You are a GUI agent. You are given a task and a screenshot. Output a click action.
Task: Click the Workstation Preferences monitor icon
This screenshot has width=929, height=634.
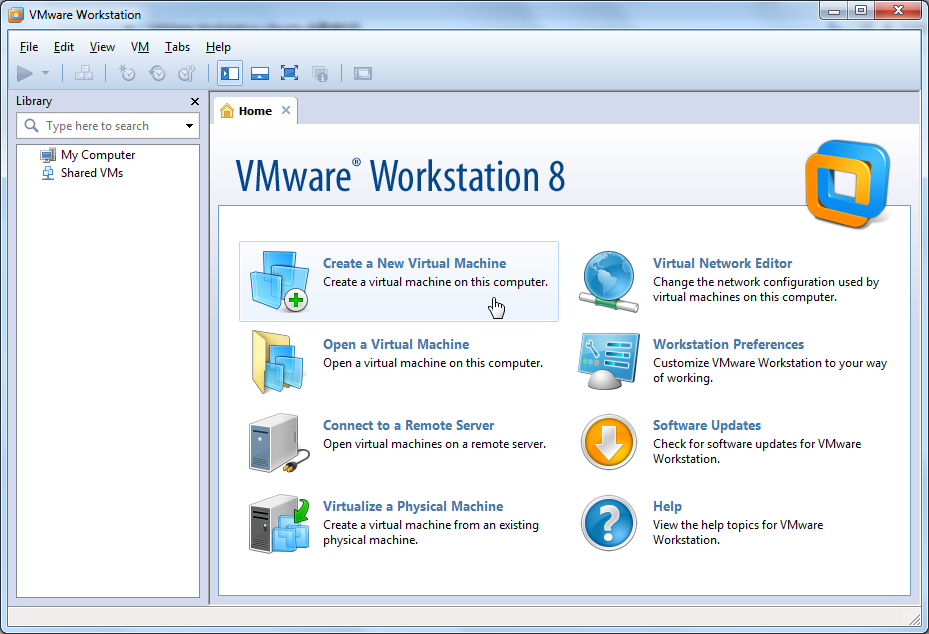pos(608,361)
